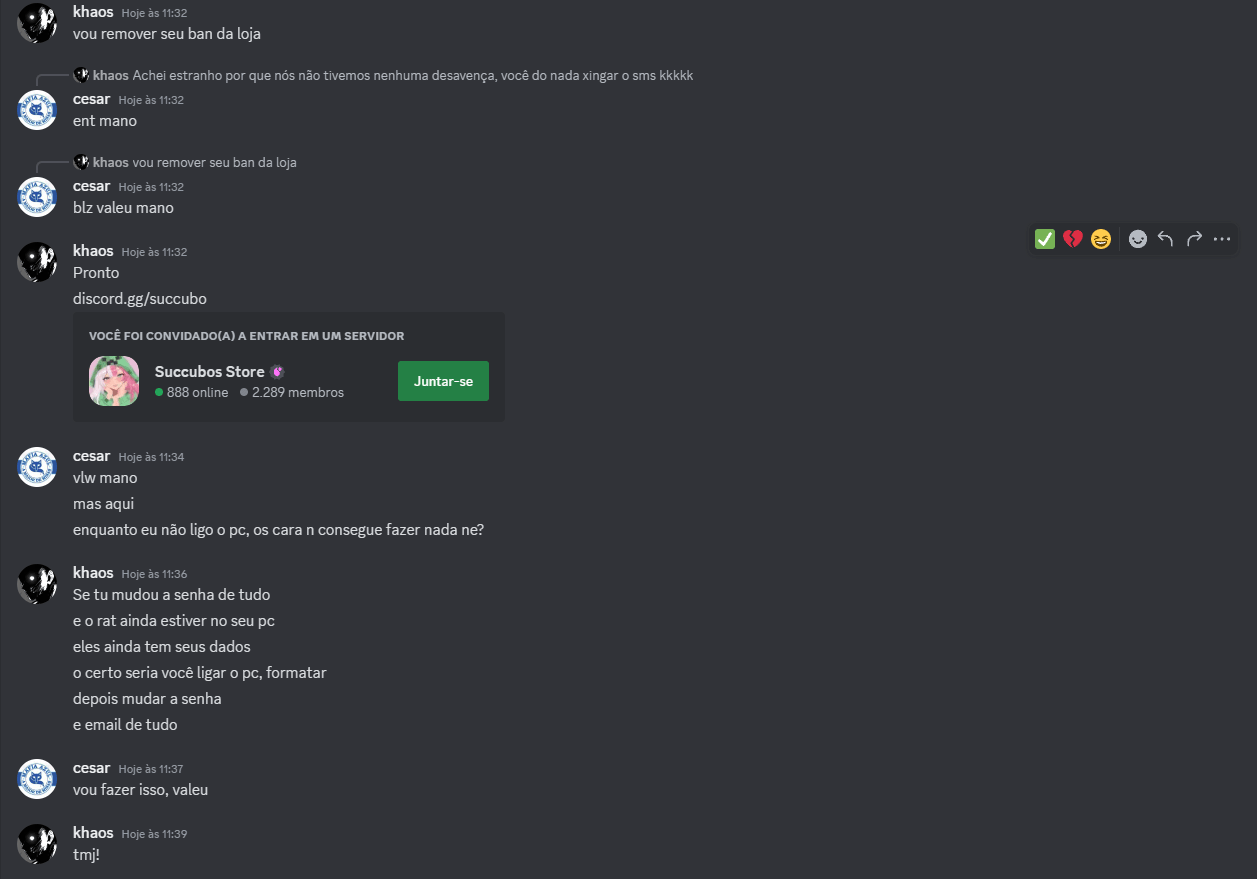Click the purple badge next to Succubos Store

coord(277,372)
